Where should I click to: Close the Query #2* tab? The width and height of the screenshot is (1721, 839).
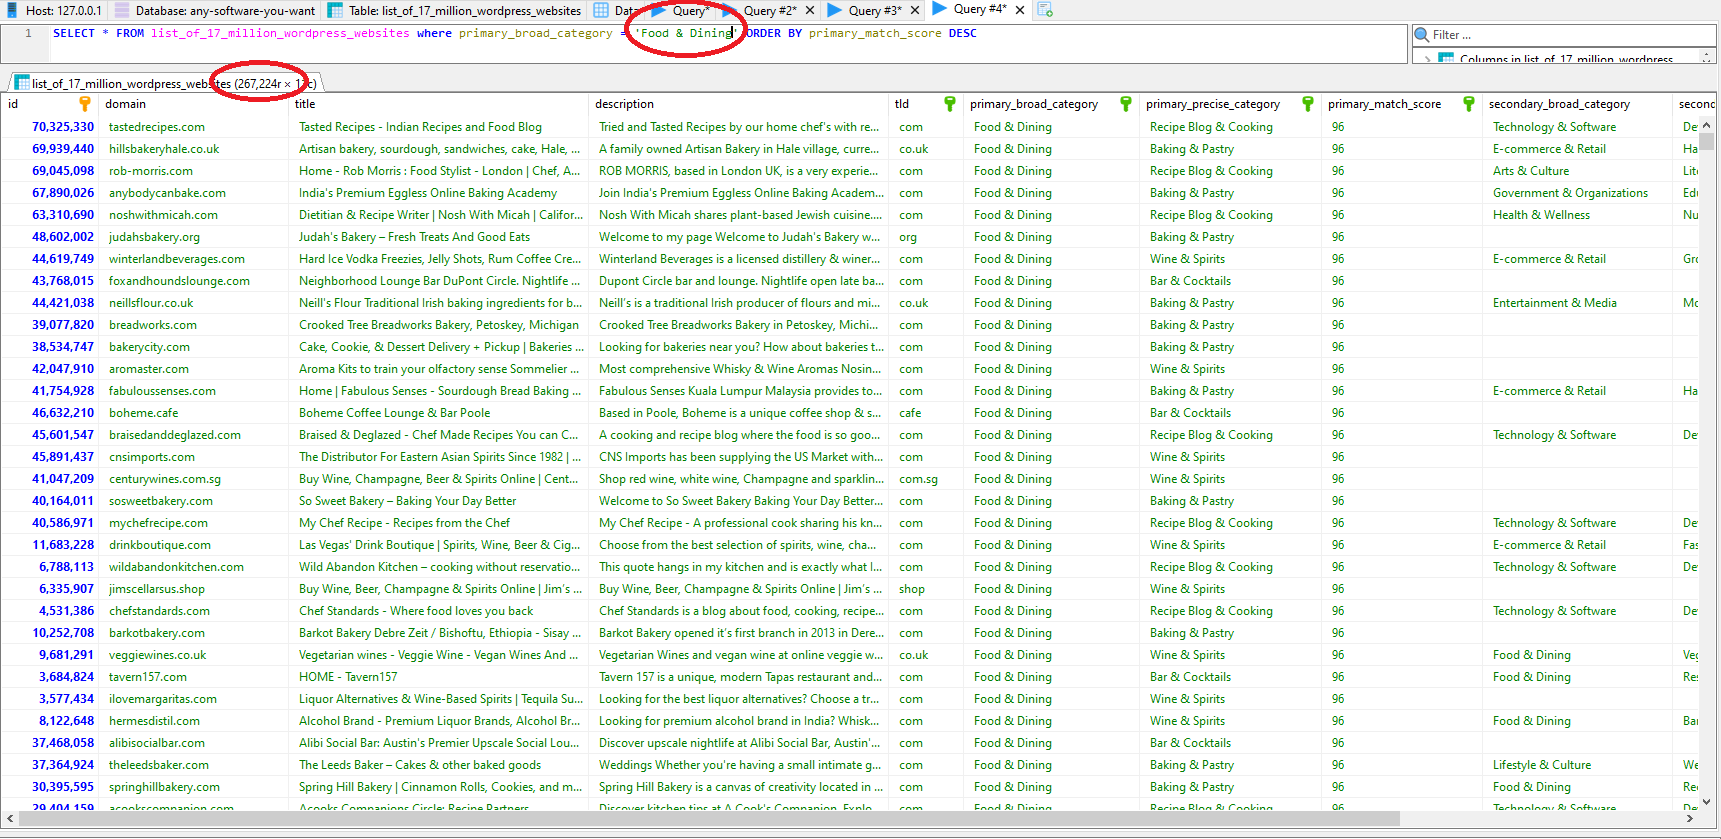tap(809, 11)
